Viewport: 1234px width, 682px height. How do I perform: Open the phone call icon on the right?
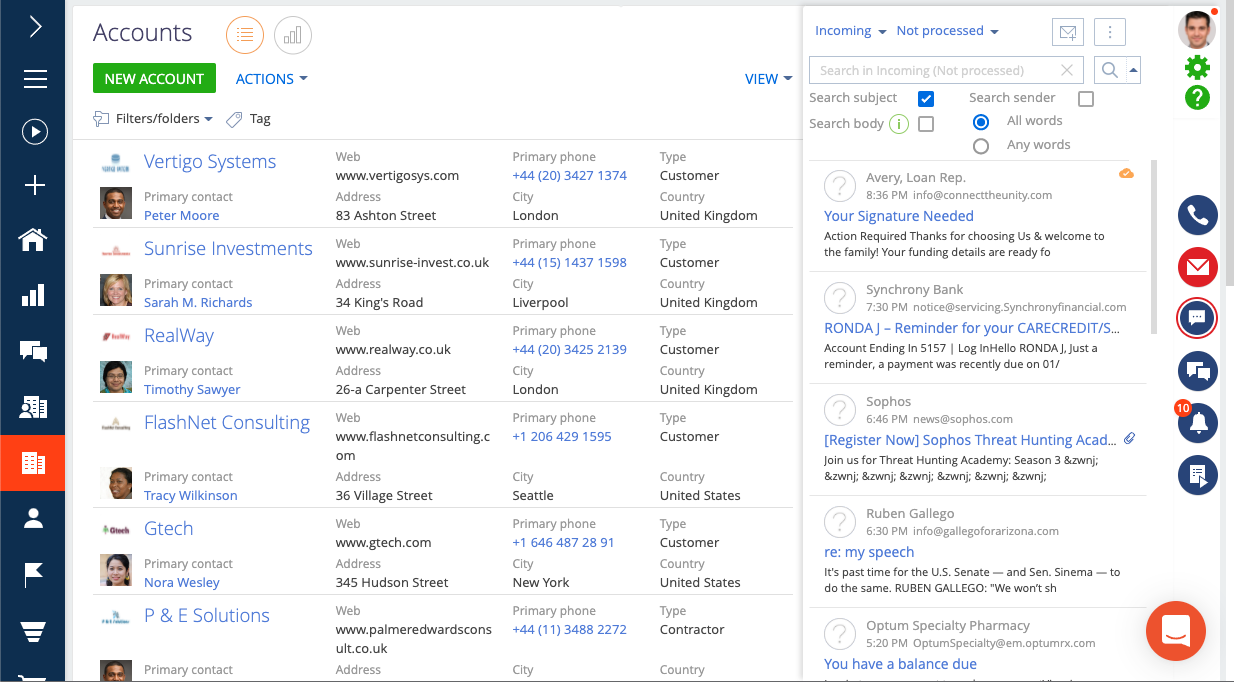1197,215
